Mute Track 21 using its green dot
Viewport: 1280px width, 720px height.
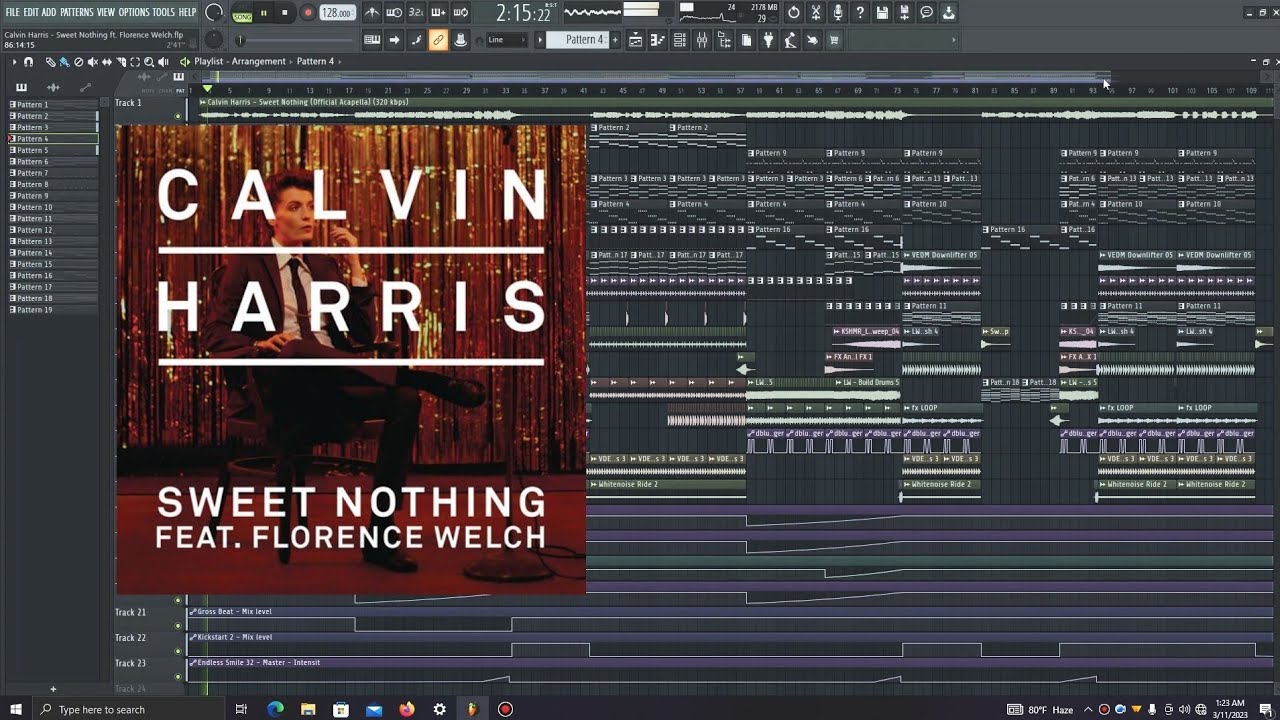(x=179, y=626)
